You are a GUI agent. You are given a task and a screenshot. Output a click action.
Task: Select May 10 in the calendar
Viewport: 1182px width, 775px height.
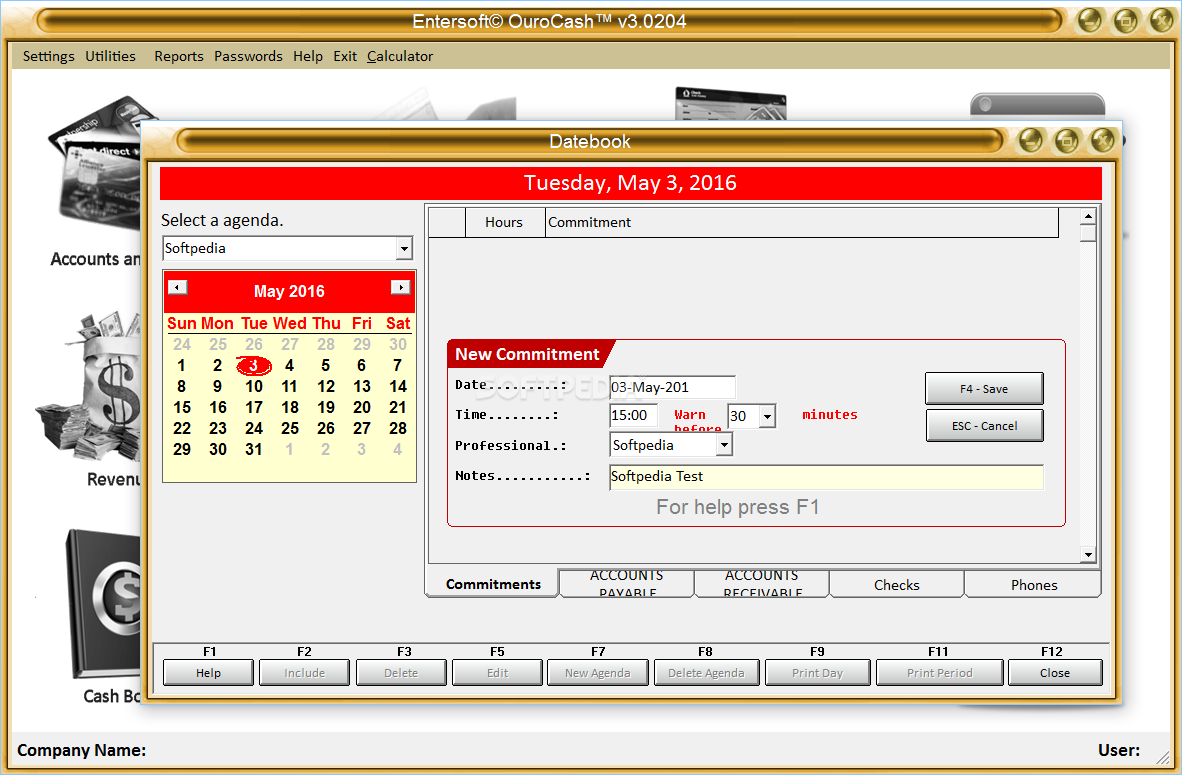(x=254, y=386)
